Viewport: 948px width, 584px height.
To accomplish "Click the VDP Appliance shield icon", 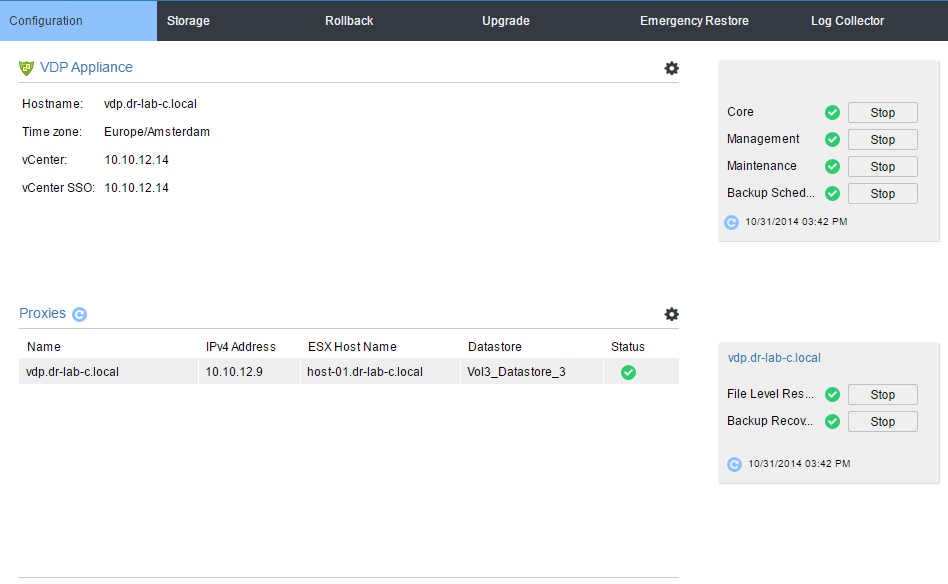I will click(x=26, y=67).
